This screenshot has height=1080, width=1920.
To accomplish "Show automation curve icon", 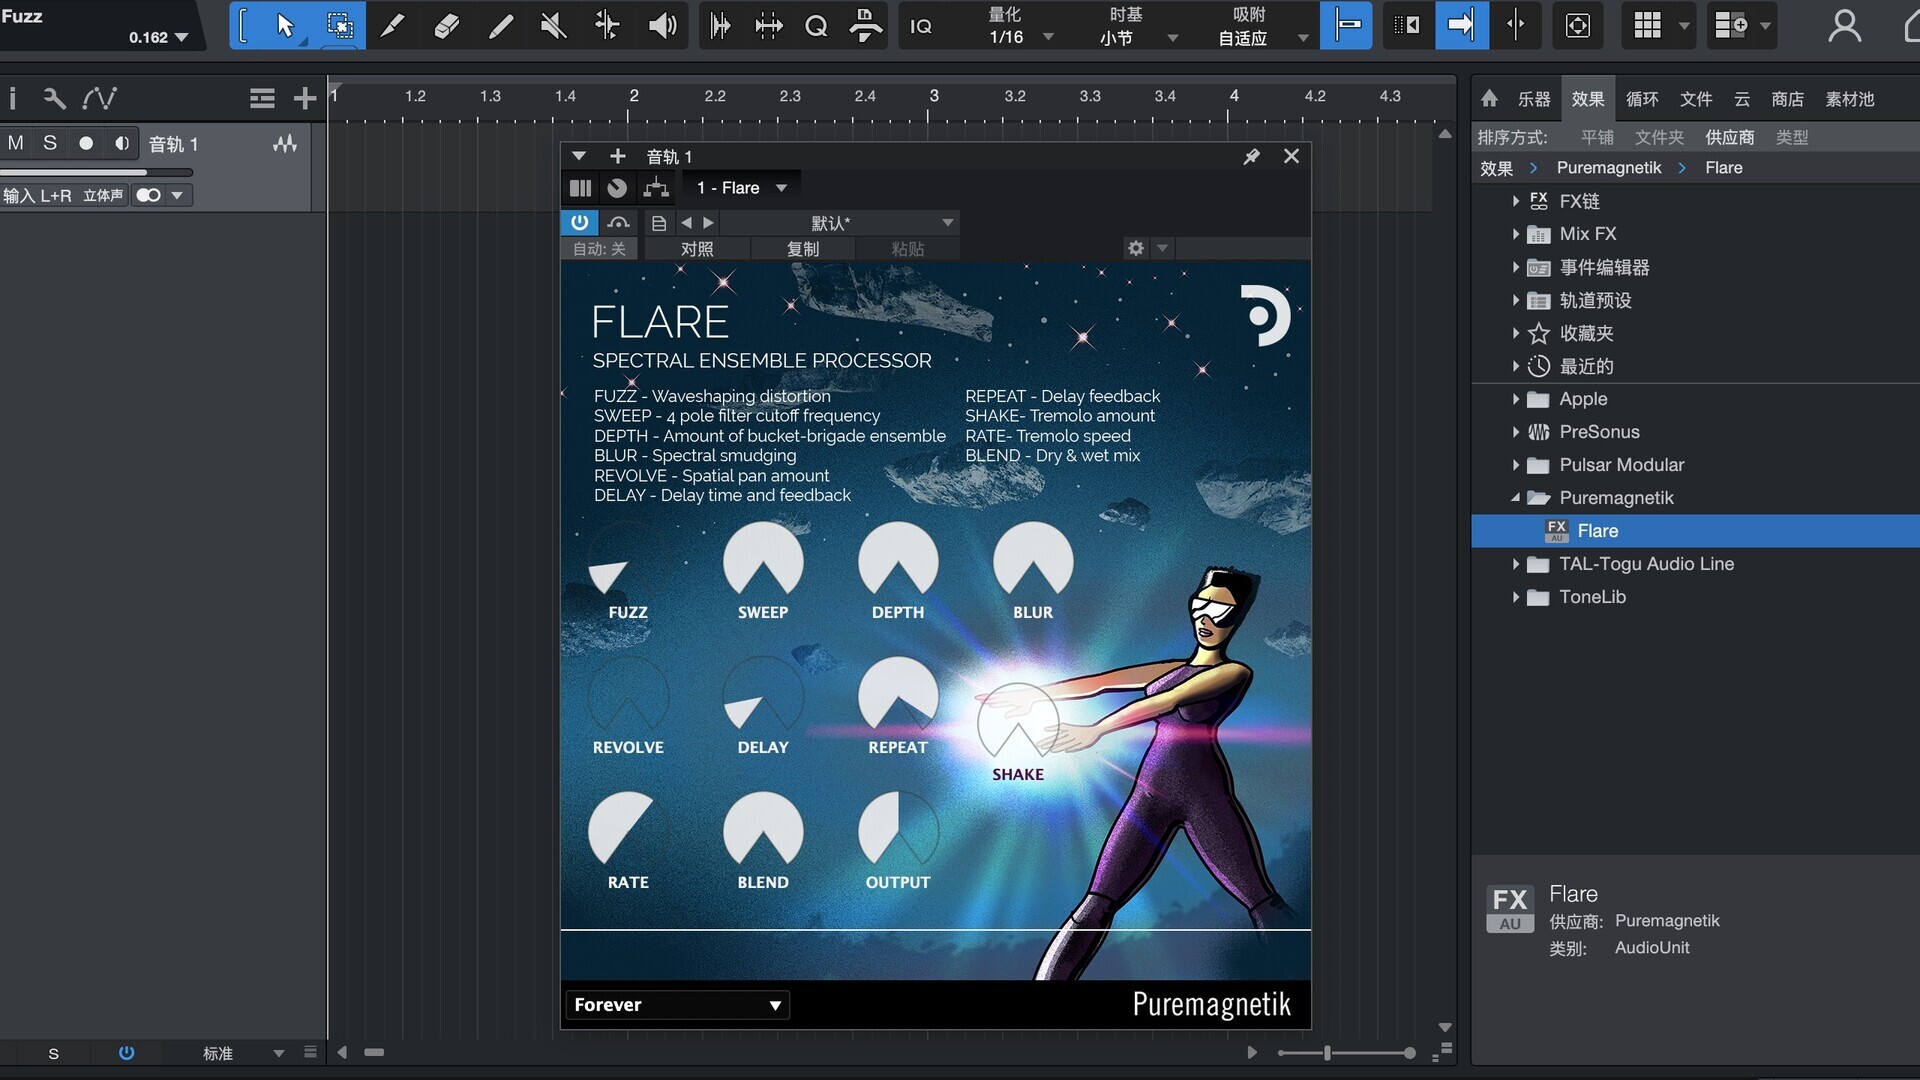I will [99, 98].
